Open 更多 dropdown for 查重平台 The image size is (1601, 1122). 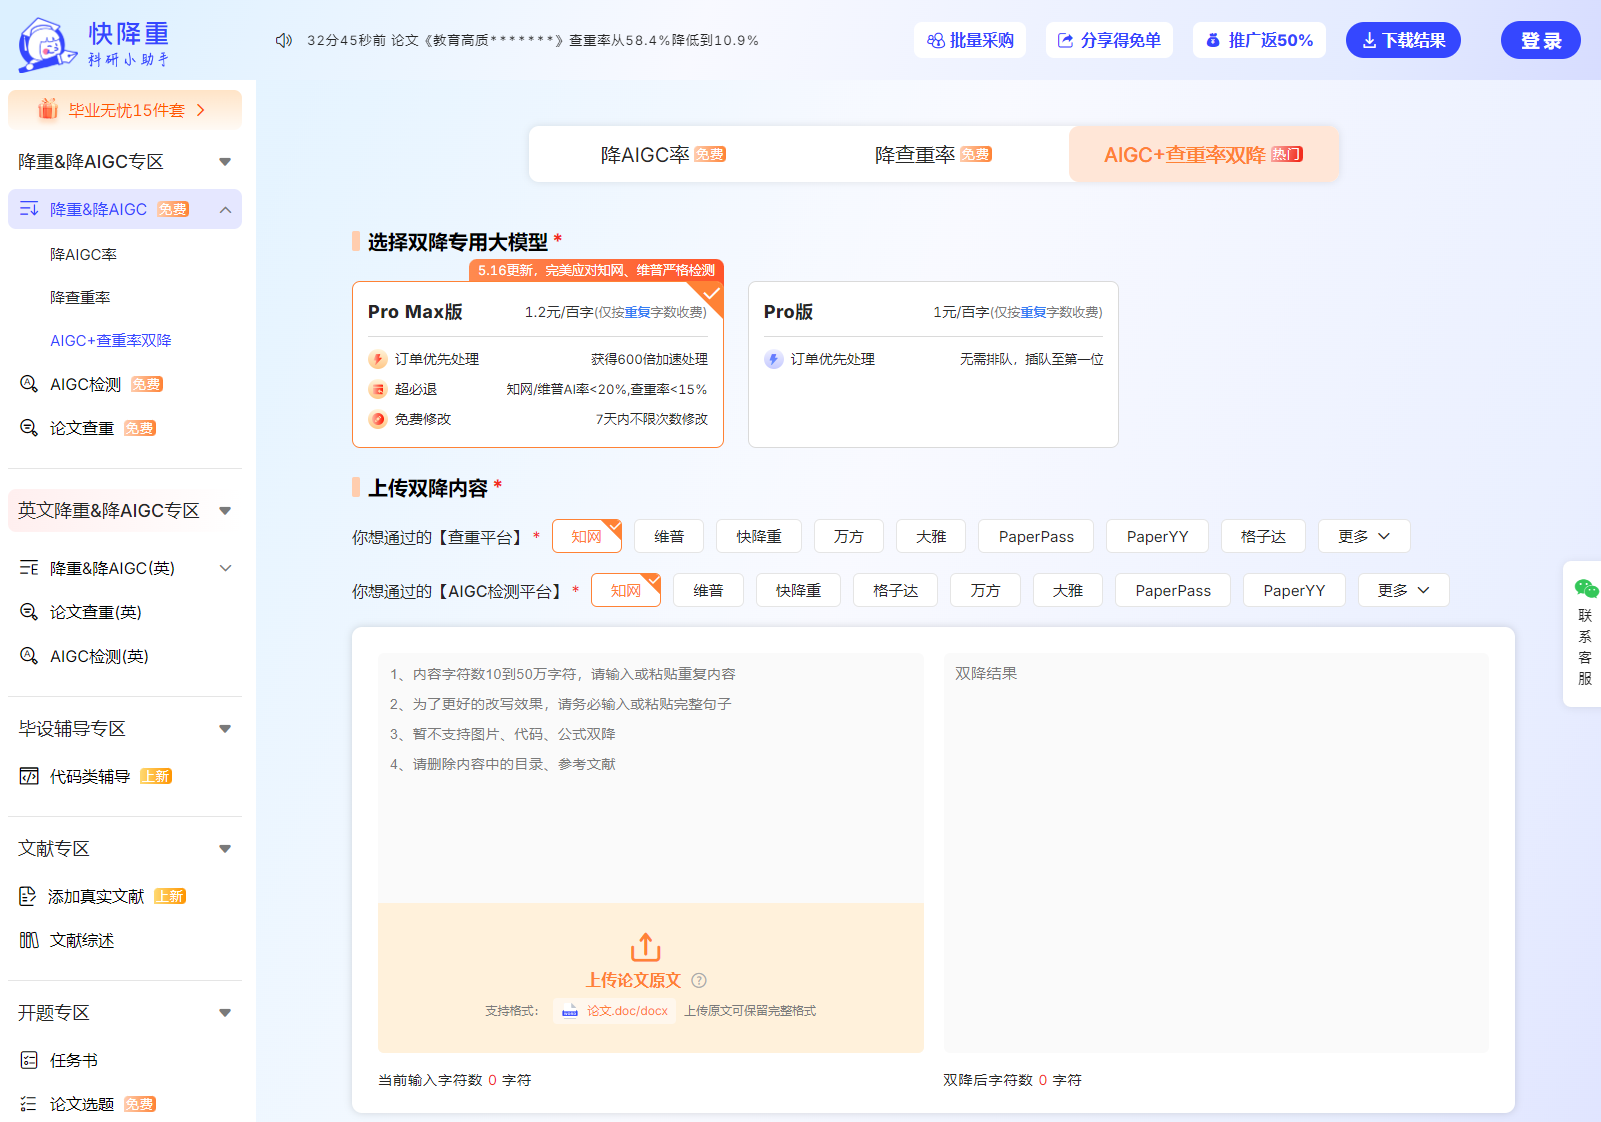point(1364,537)
